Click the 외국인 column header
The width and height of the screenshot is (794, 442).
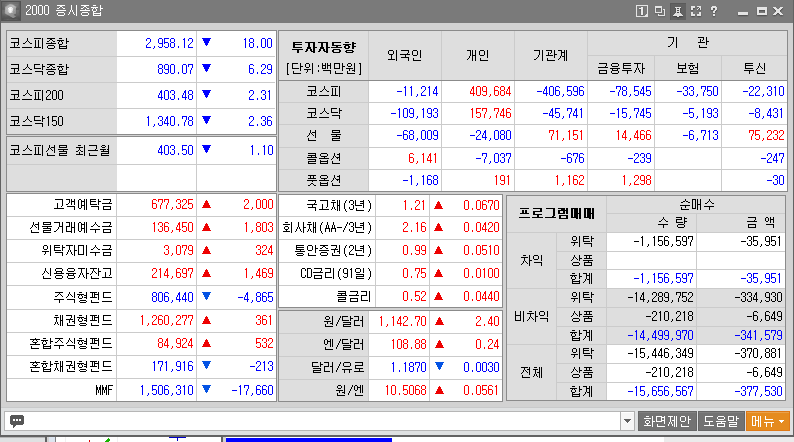(x=405, y=55)
